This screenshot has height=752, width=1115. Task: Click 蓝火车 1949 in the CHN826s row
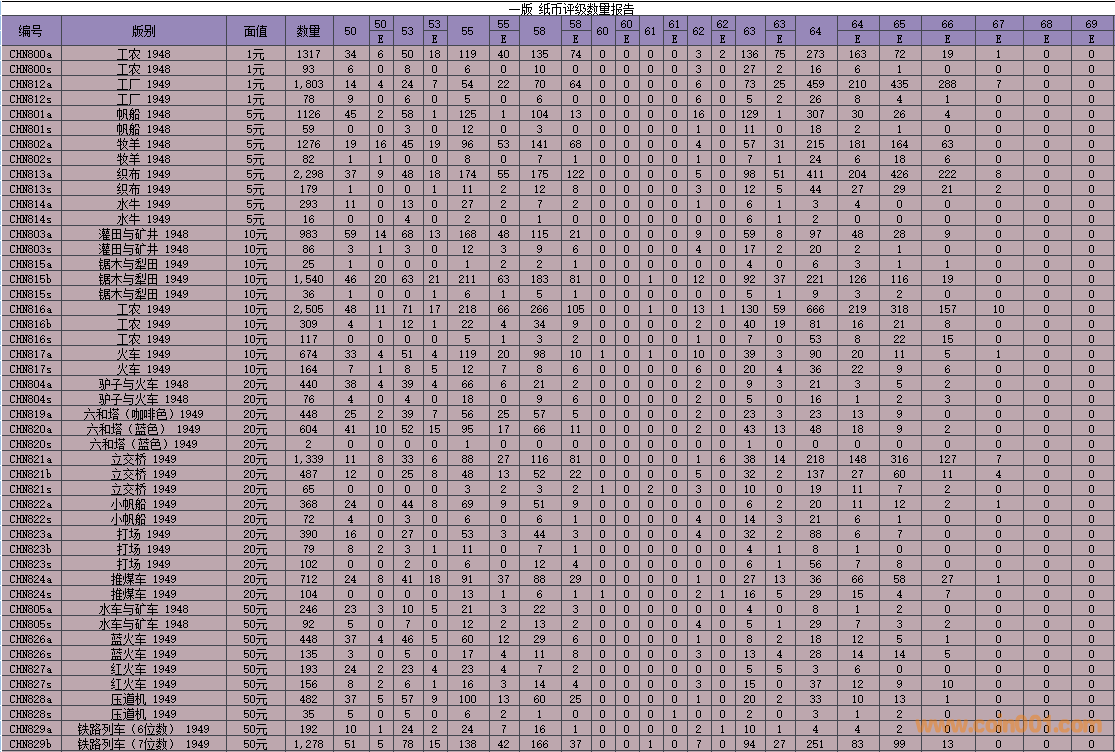144,654
